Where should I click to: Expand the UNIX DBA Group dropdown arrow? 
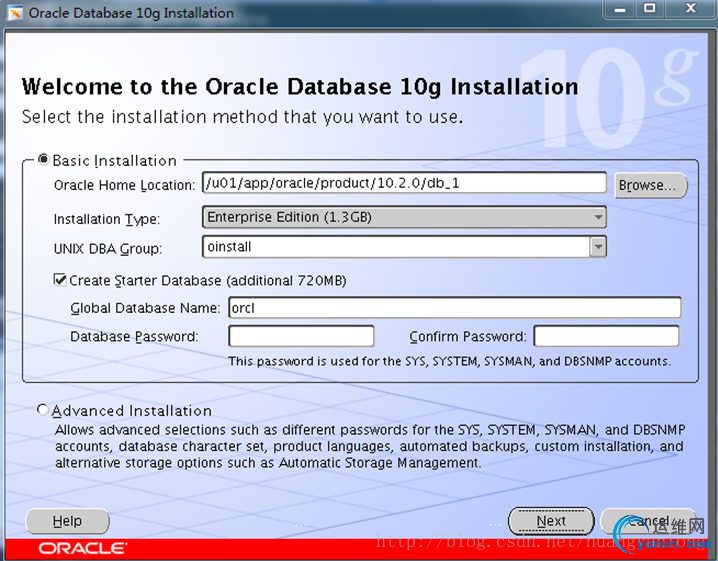(598, 247)
